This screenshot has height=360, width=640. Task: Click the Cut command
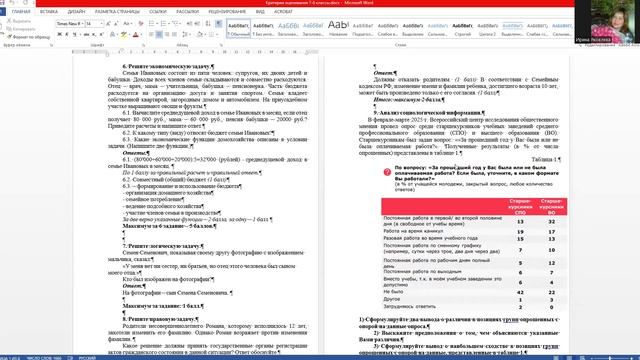(20, 21)
